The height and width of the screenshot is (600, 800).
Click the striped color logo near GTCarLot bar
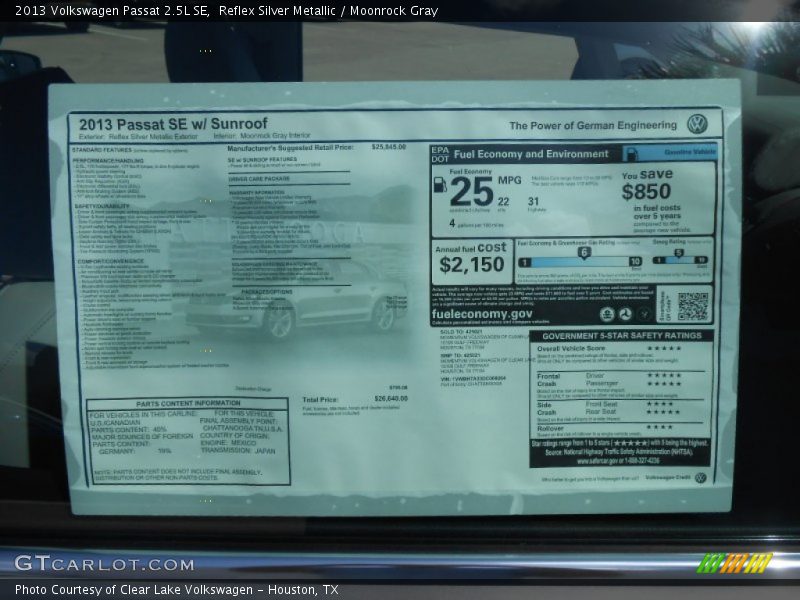734,563
